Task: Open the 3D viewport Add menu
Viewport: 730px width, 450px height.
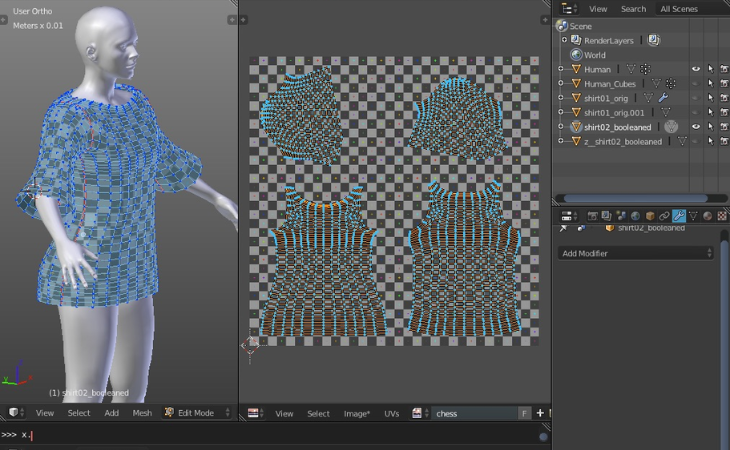Action: coord(111,412)
